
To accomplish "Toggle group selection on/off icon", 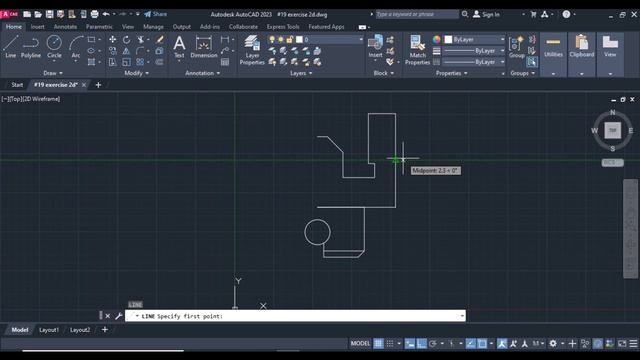I will click(532, 62).
